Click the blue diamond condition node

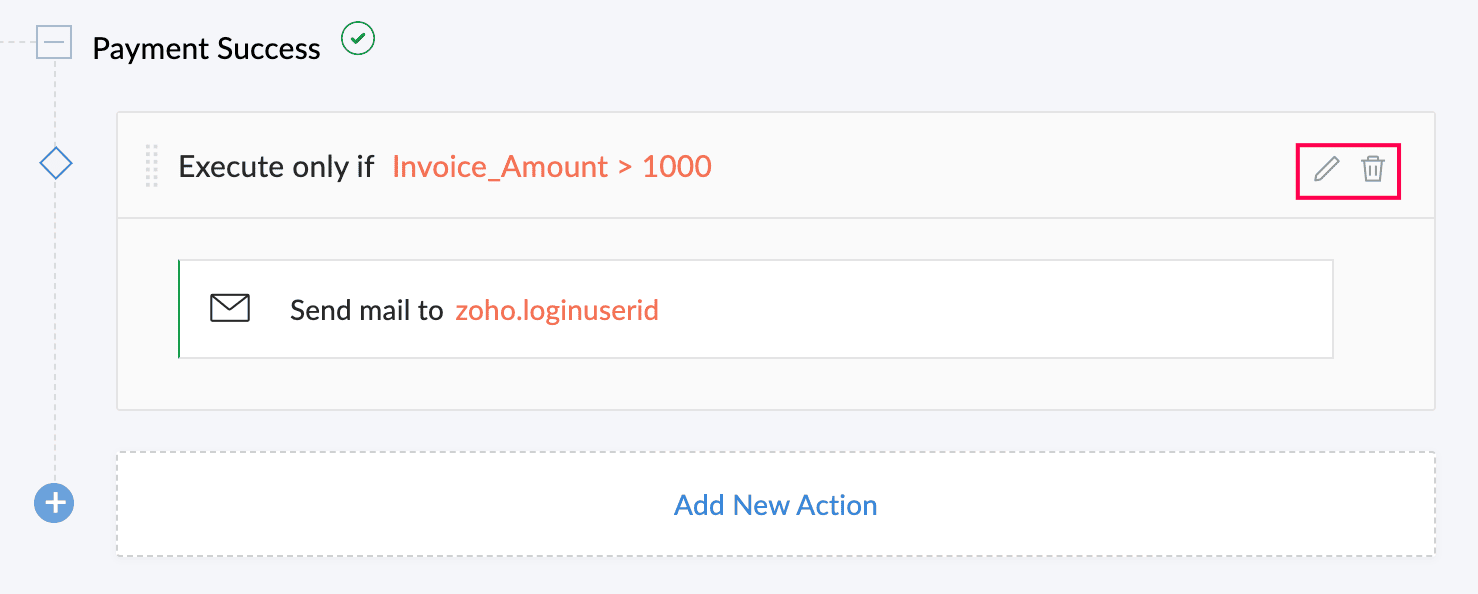55,163
